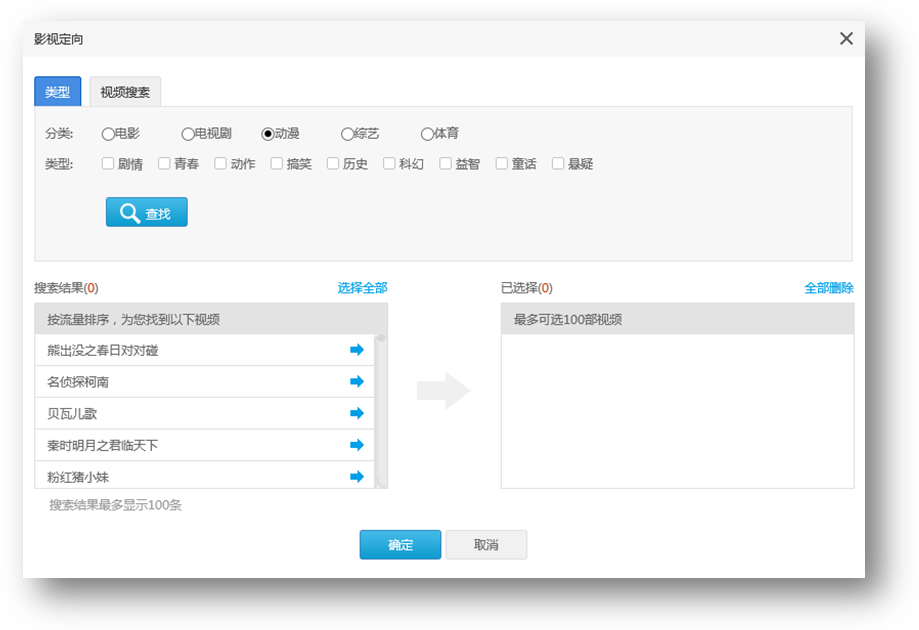
Task: Click the 选择全部 link
Action: click(x=362, y=288)
